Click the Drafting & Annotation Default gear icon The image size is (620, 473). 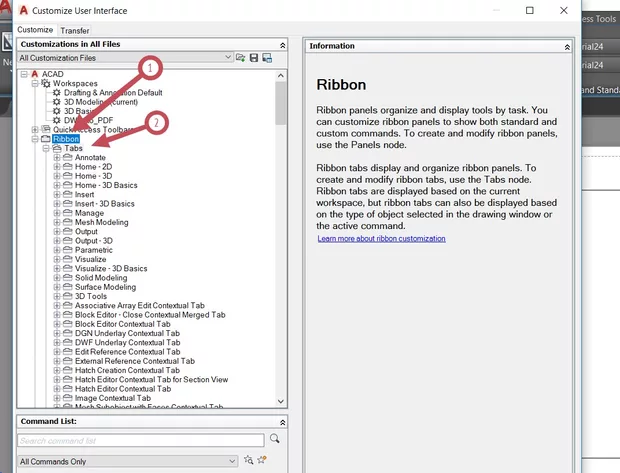click(x=57, y=93)
